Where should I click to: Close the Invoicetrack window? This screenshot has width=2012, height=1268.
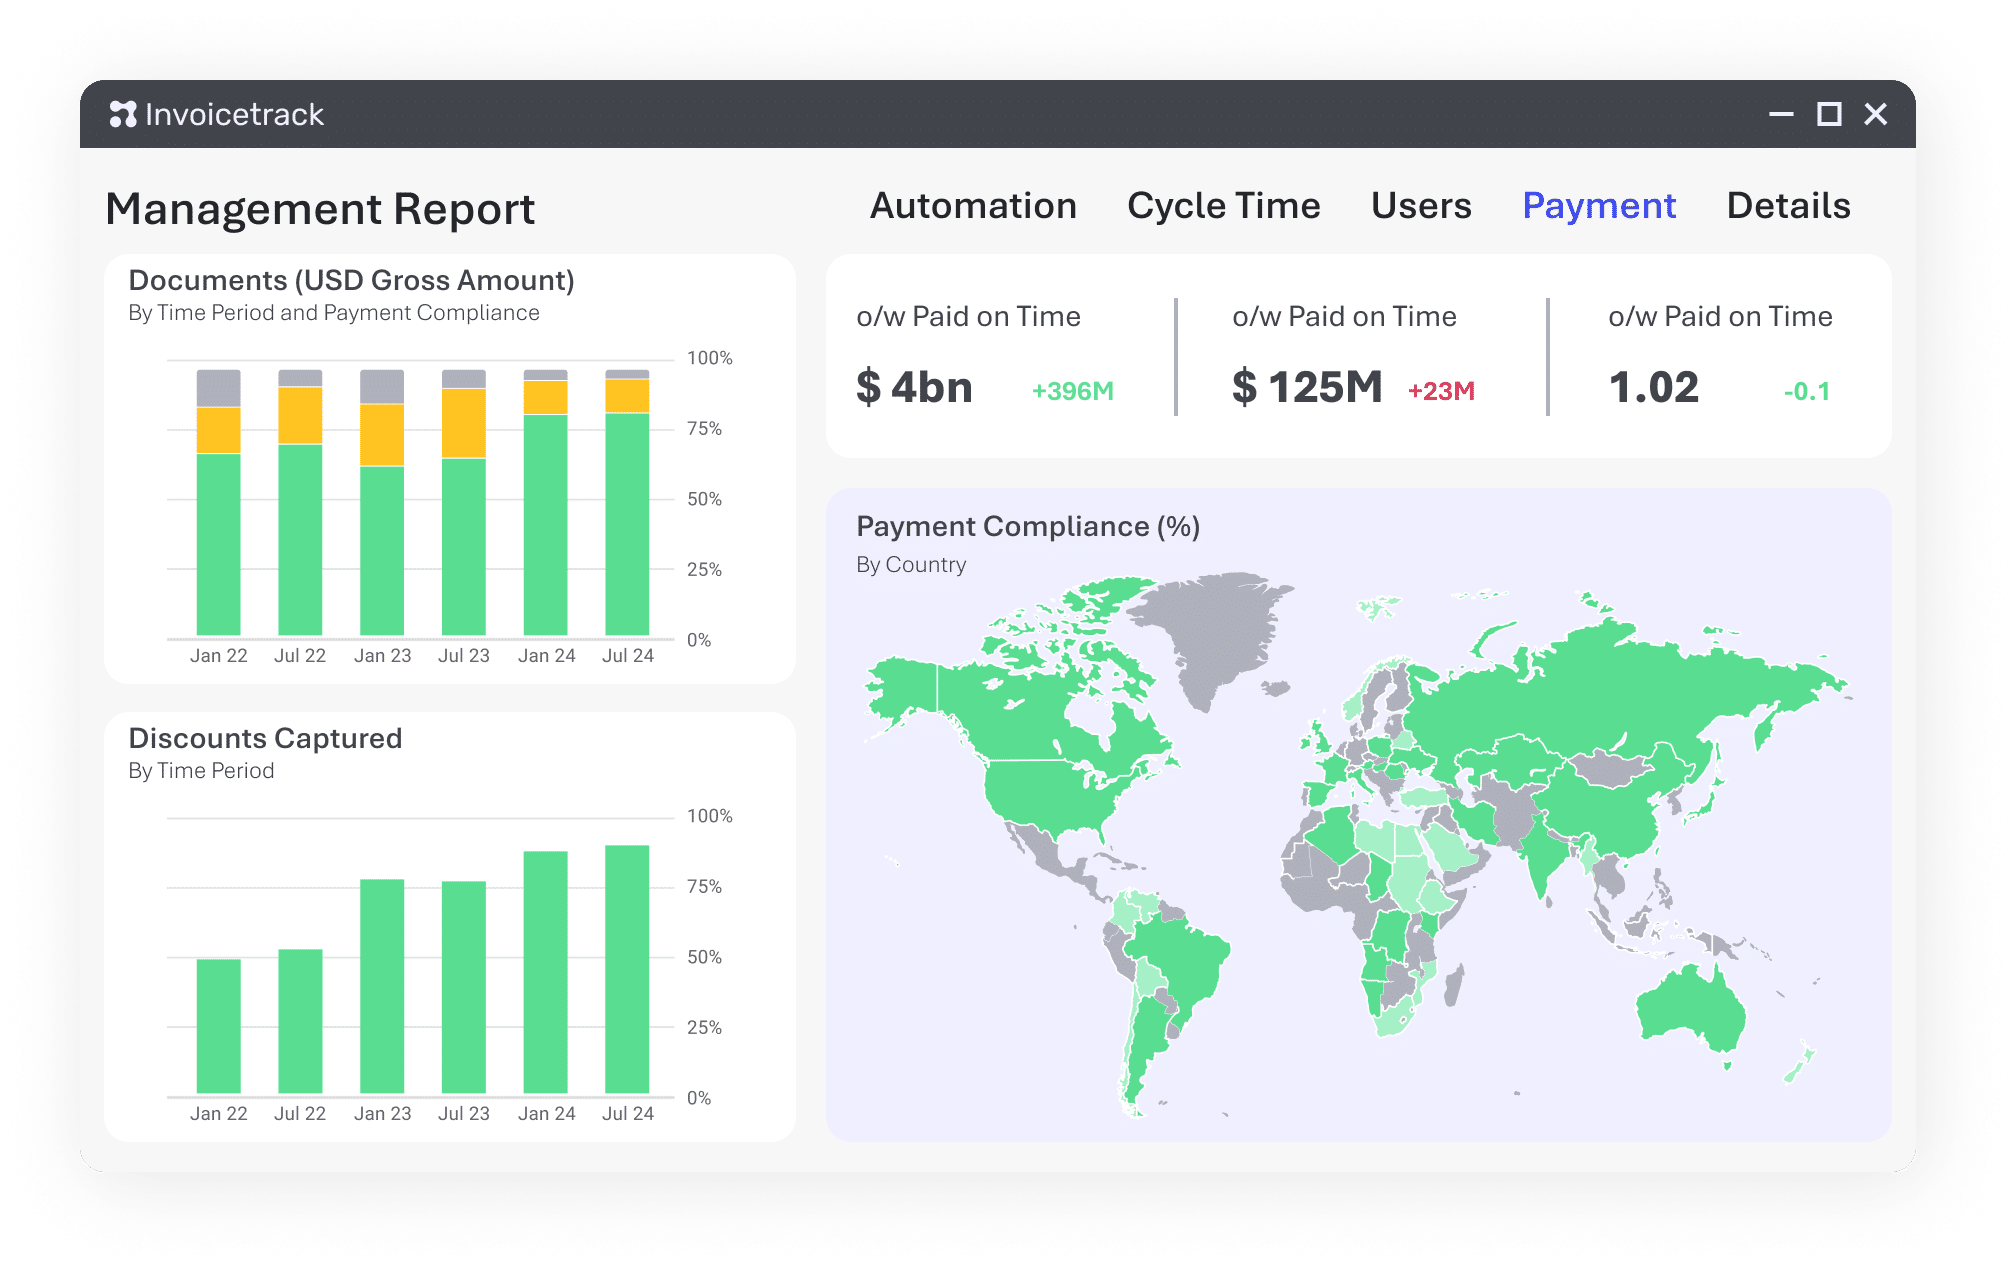(x=1876, y=114)
